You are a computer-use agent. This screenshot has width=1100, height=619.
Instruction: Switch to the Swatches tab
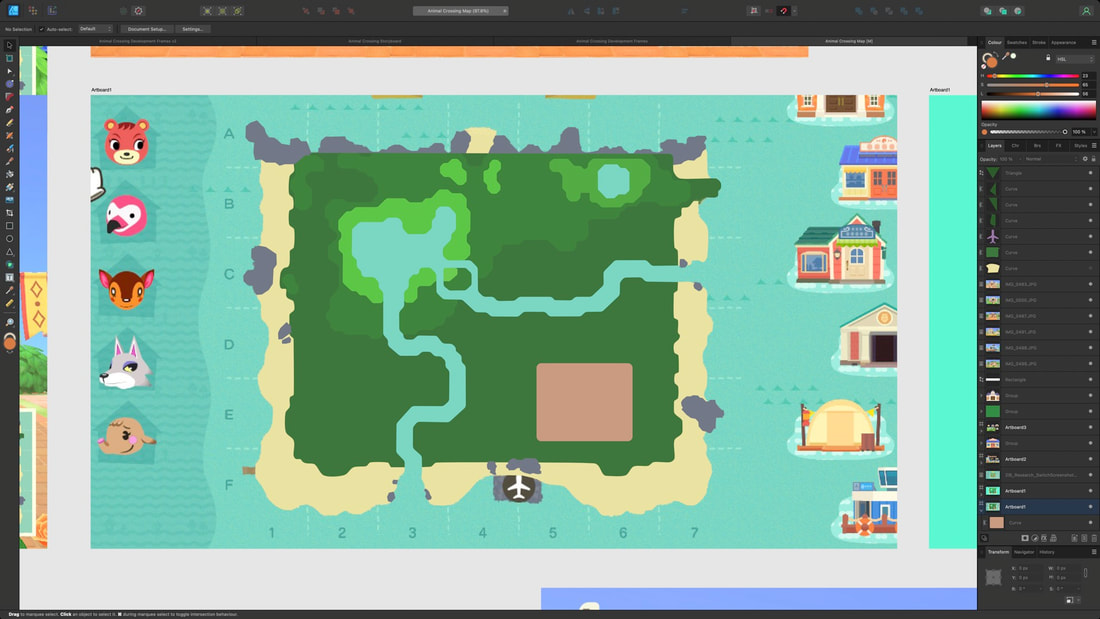1017,42
